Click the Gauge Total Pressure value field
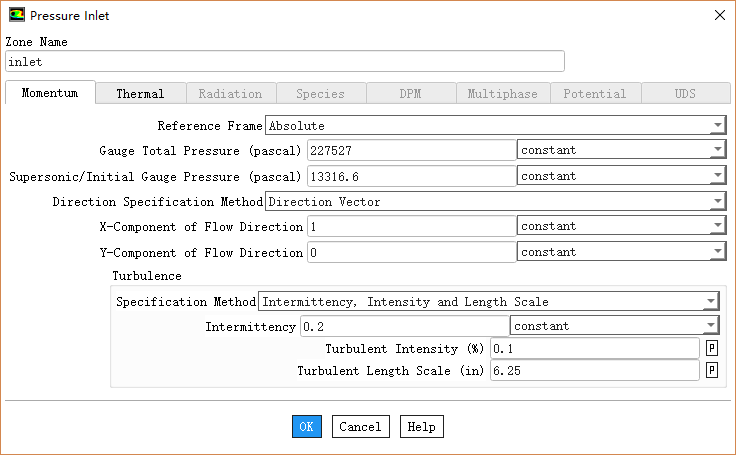Image resolution: width=736 pixels, height=455 pixels. (x=410, y=150)
